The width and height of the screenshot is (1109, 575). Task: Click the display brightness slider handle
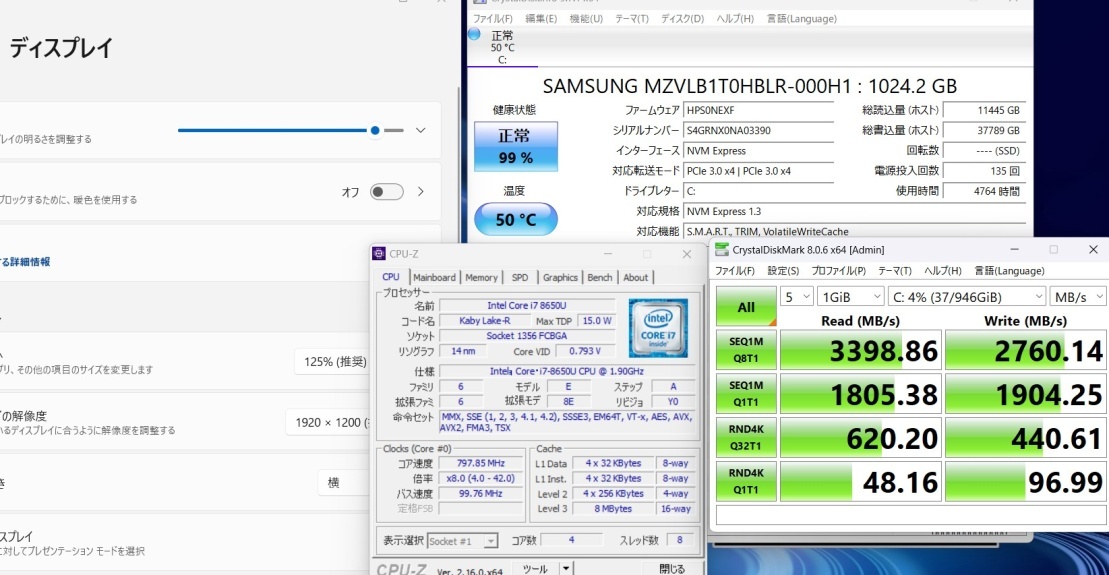[375, 130]
